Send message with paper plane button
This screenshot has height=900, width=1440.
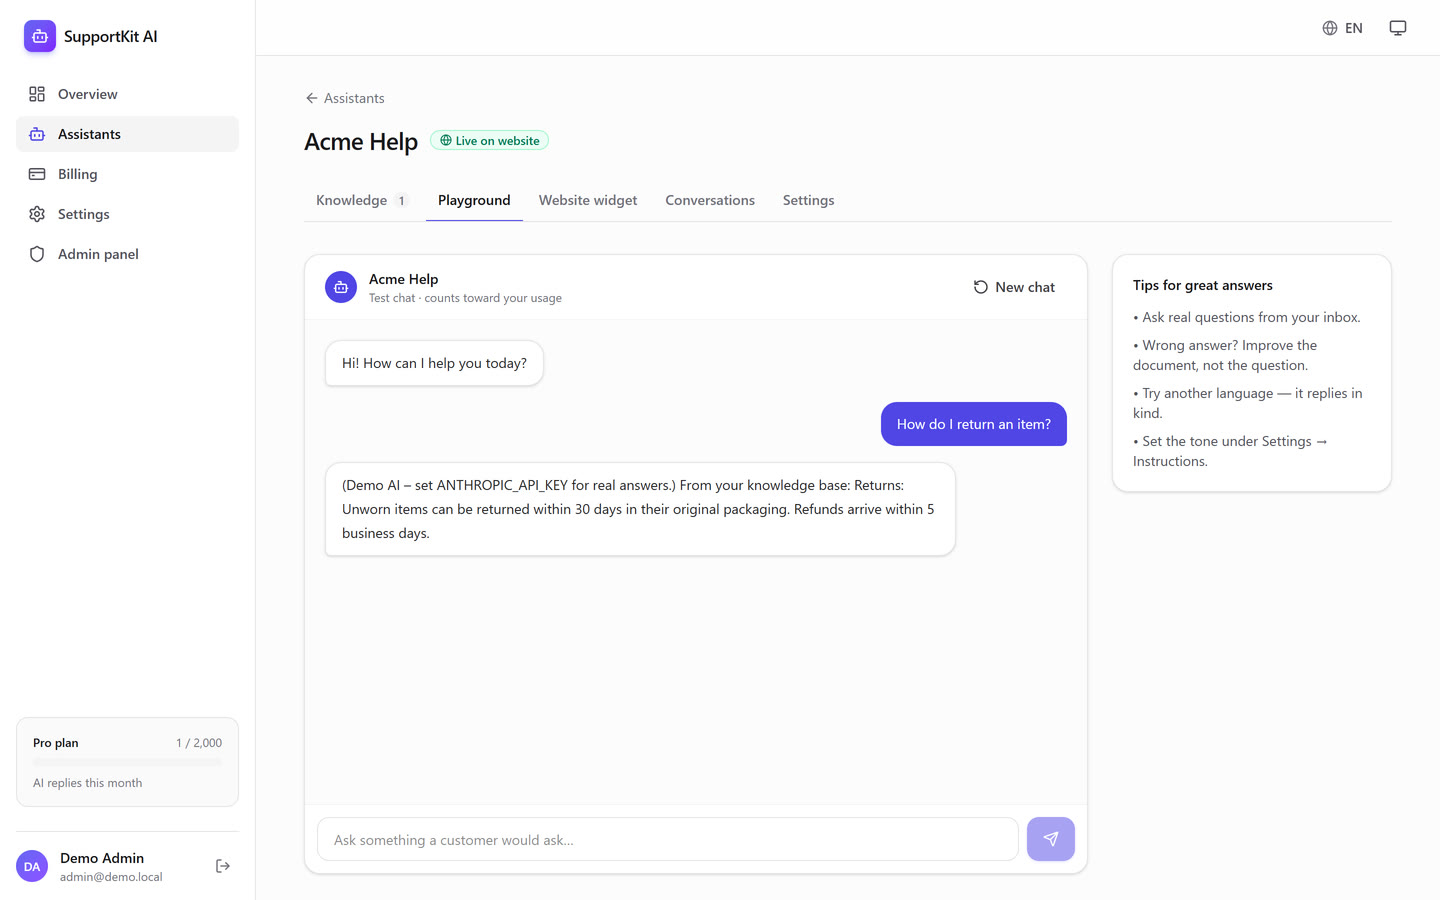click(1051, 839)
